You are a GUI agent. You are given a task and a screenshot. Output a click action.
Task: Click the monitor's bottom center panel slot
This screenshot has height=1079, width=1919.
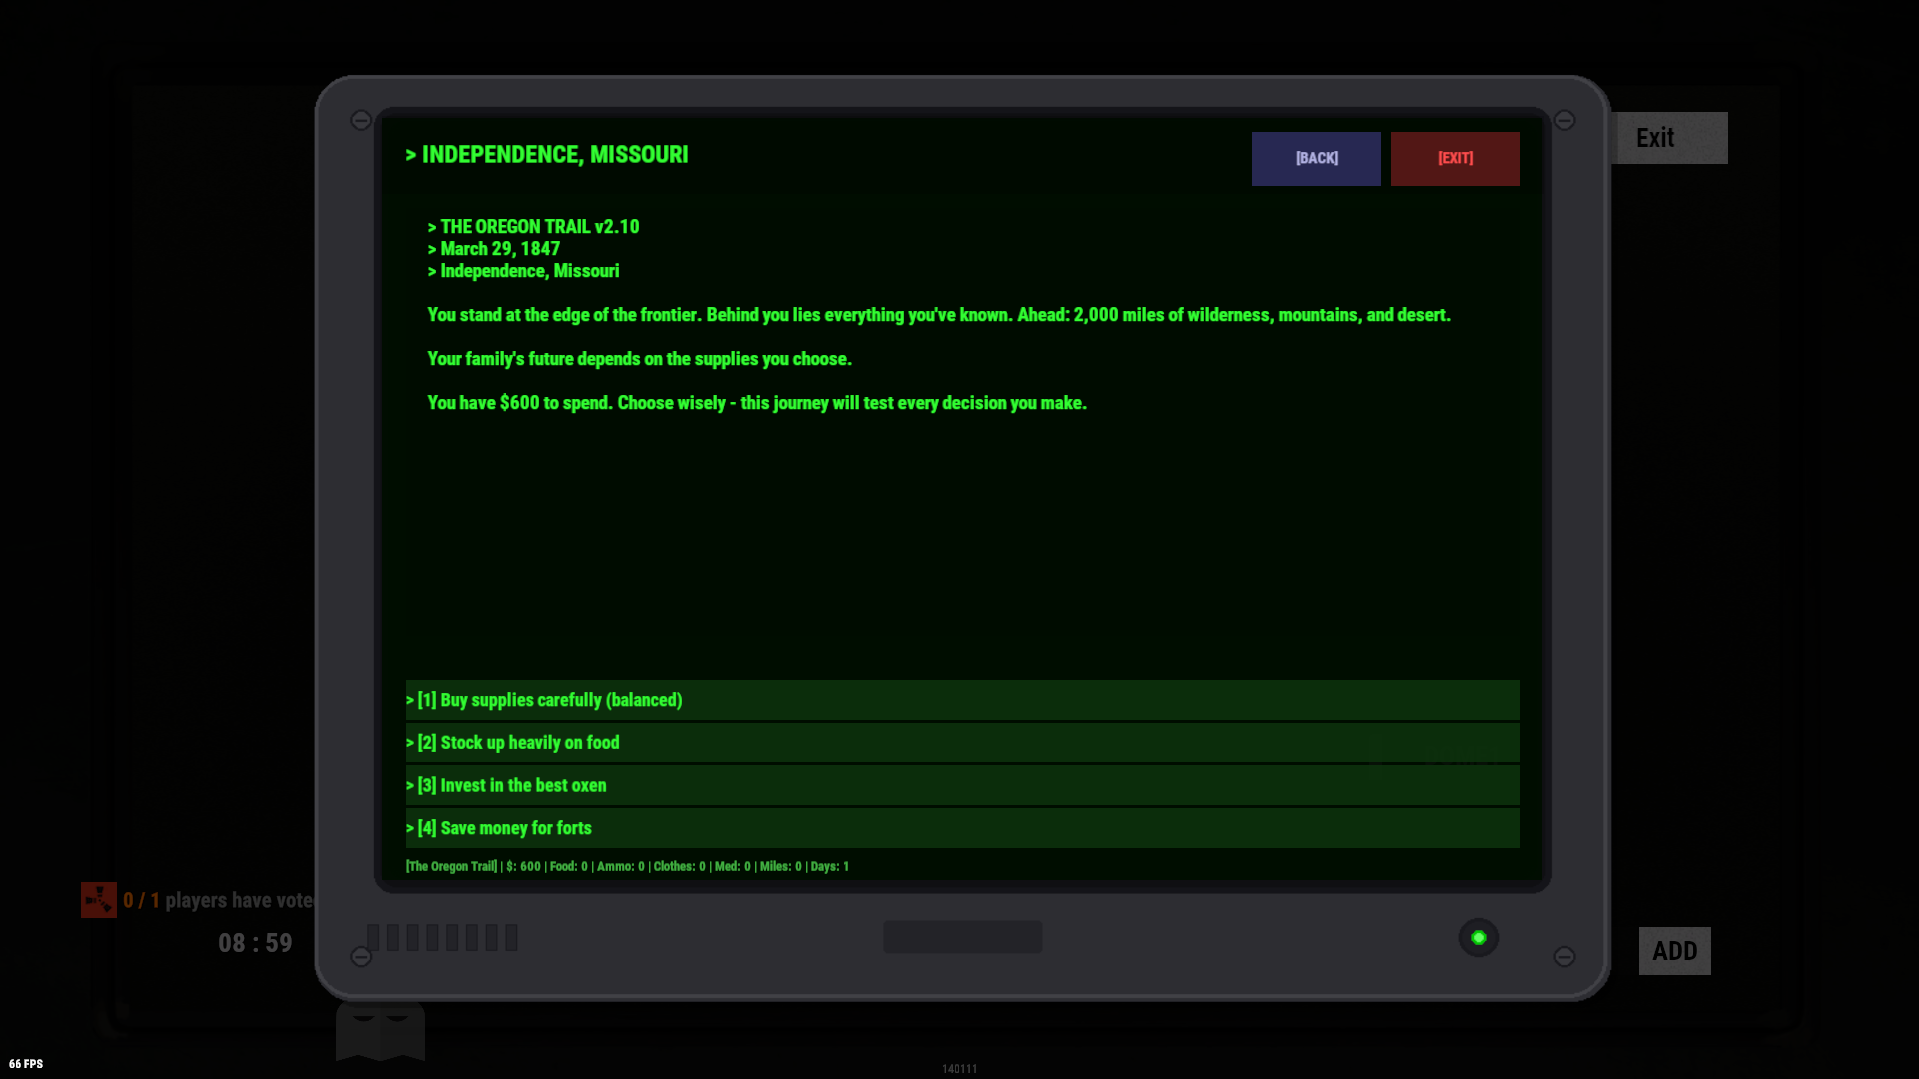click(x=962, y=937)
